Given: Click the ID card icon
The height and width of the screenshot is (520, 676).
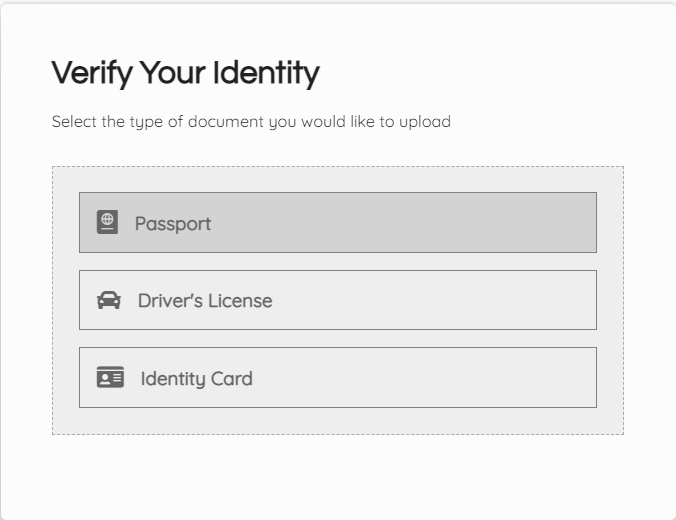Looking at the screenshot, I should tap(110, 377).
